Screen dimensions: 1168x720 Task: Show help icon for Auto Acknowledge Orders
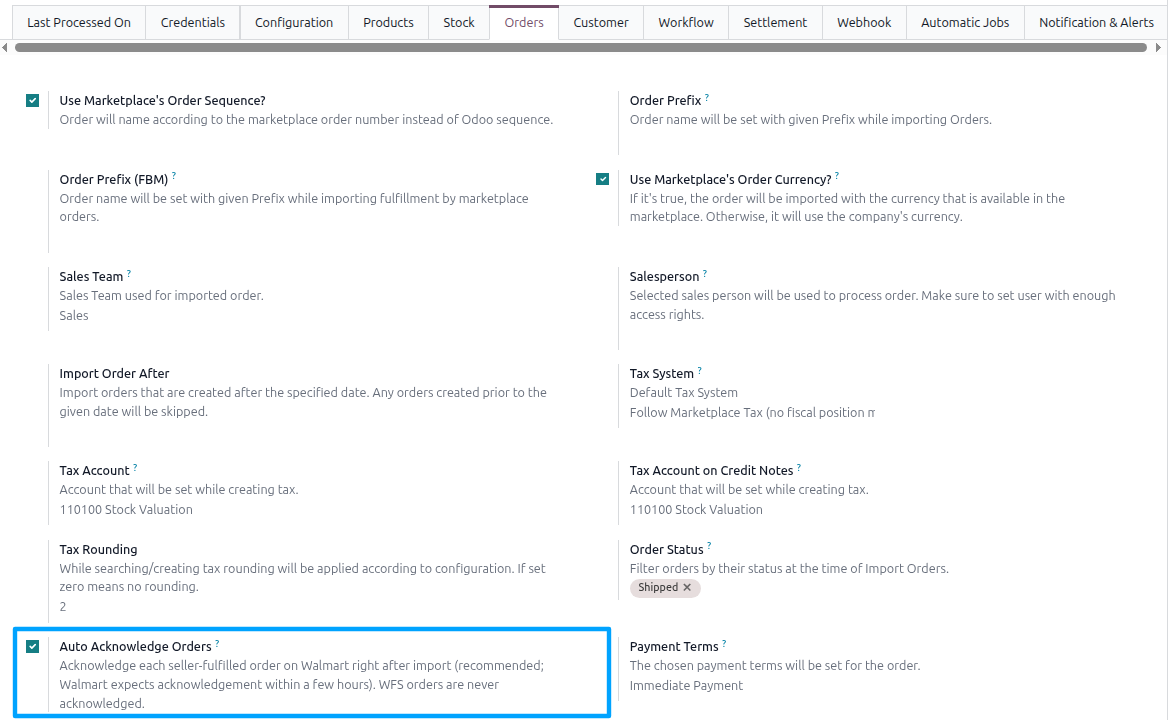[217, 643]
